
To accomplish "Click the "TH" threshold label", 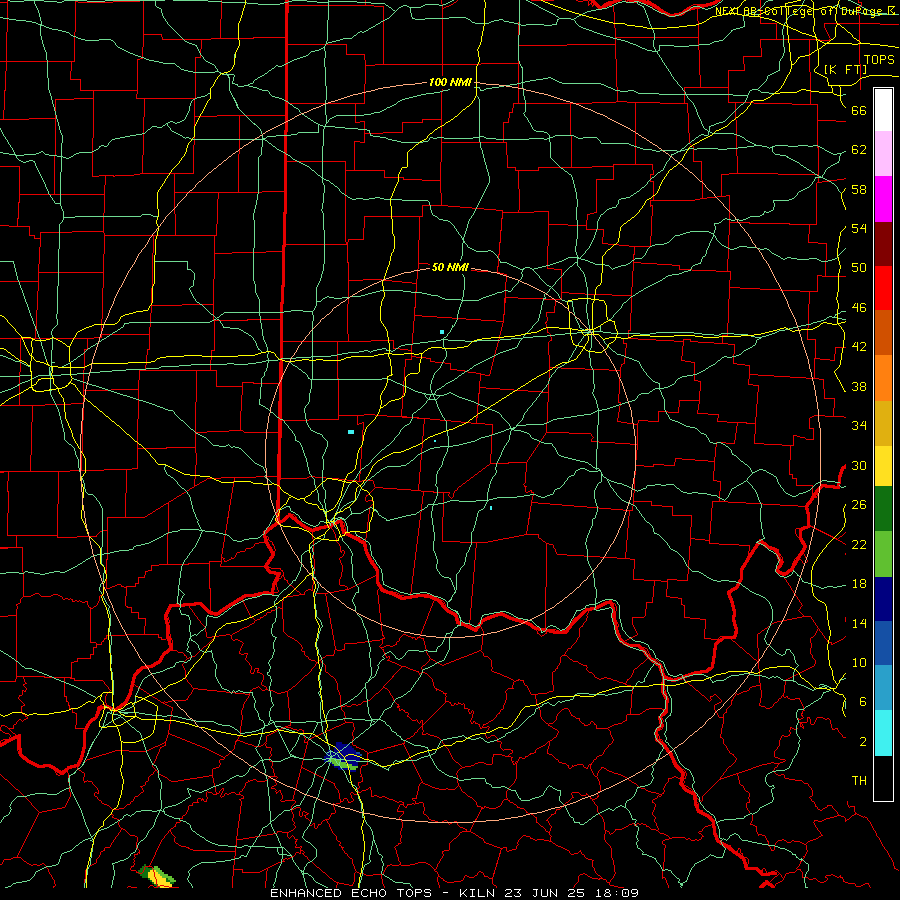I will (x=859, y=781).
